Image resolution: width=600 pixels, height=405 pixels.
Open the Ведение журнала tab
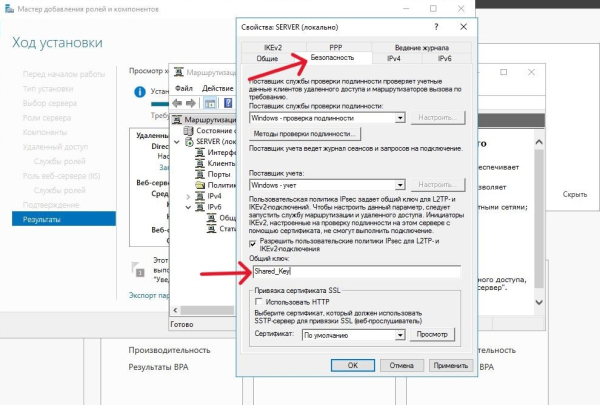[421, 47]
